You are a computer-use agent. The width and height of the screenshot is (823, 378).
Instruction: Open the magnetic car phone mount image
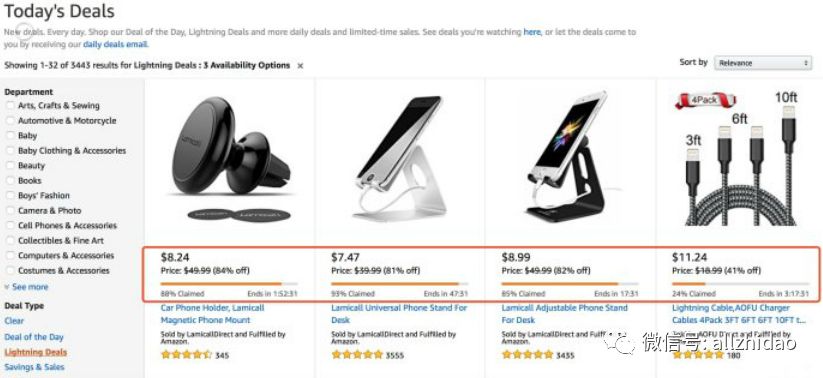tap(231, 159)
